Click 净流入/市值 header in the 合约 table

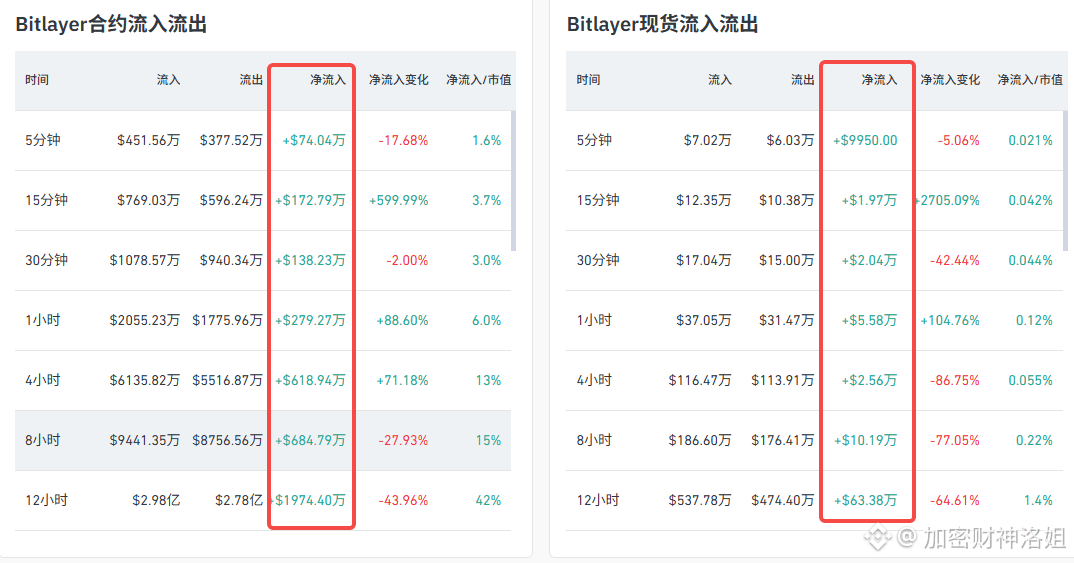(478, 80)
